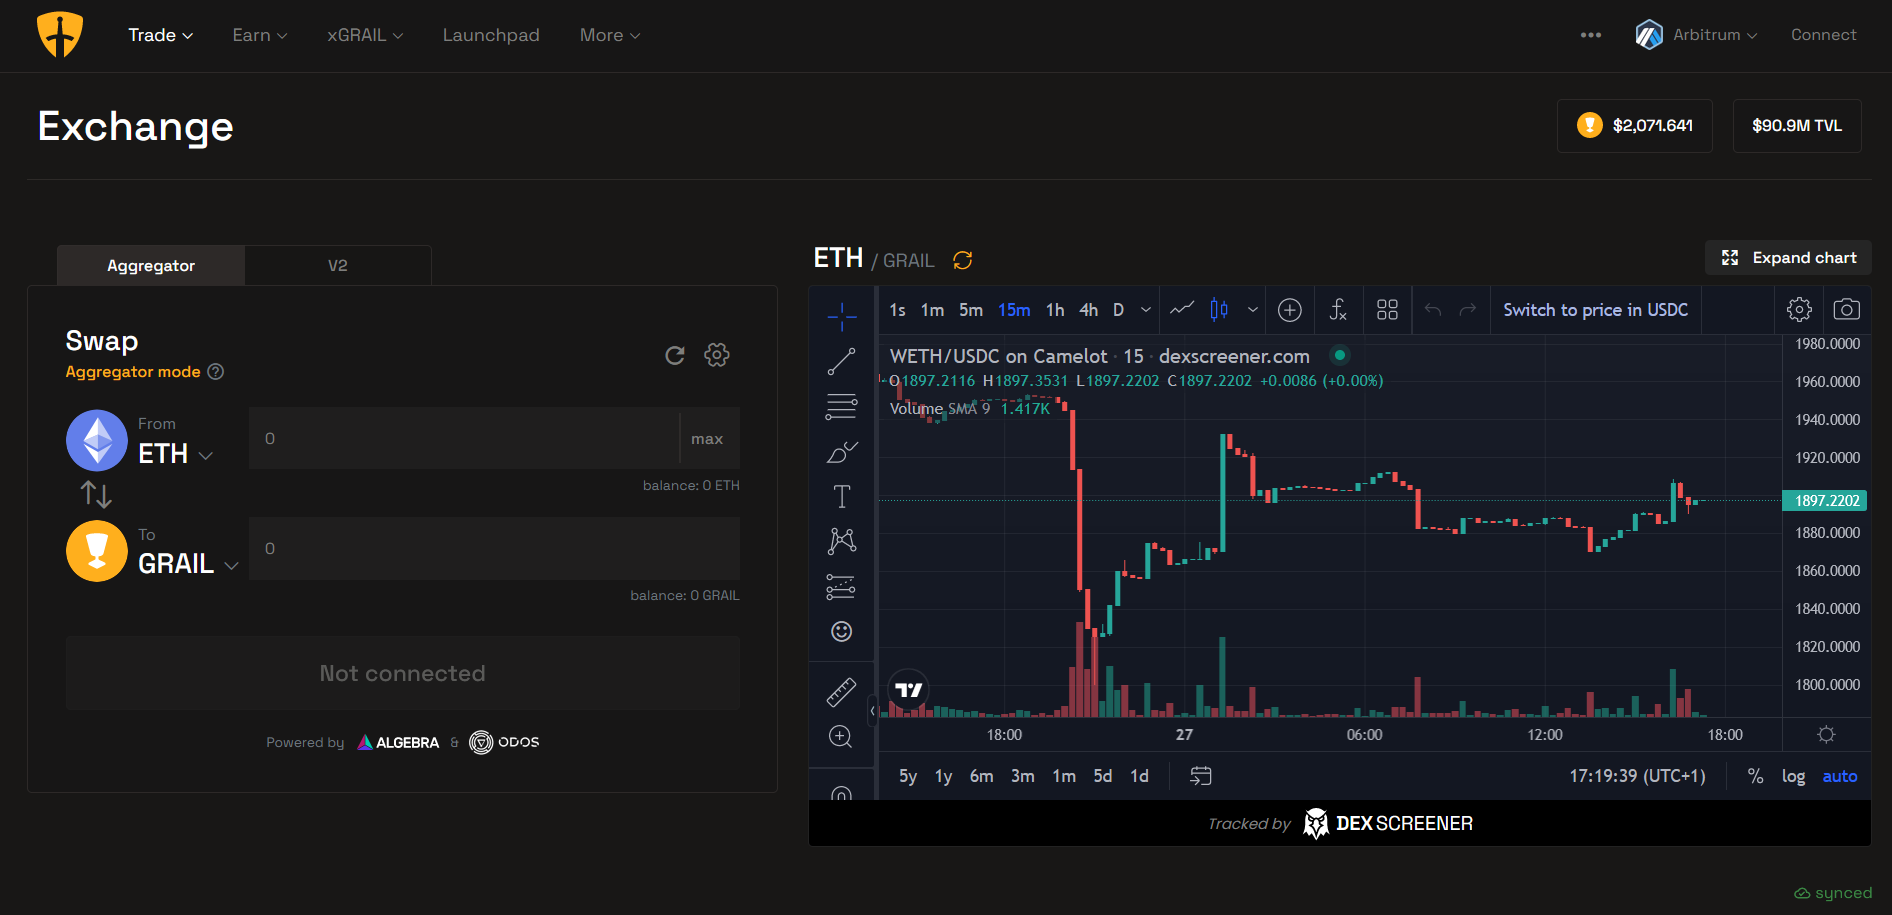This screenshot has width=1892, height=915.
Task: Toggle percent scale on the chart
Action: pyautogui.click(x=1755, y=777)
